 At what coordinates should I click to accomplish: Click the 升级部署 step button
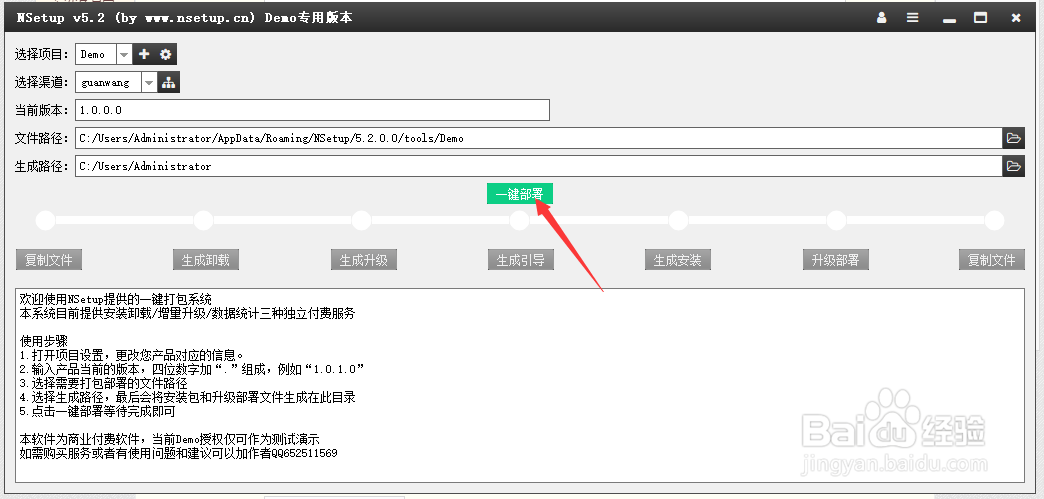(x=836, y=260)
